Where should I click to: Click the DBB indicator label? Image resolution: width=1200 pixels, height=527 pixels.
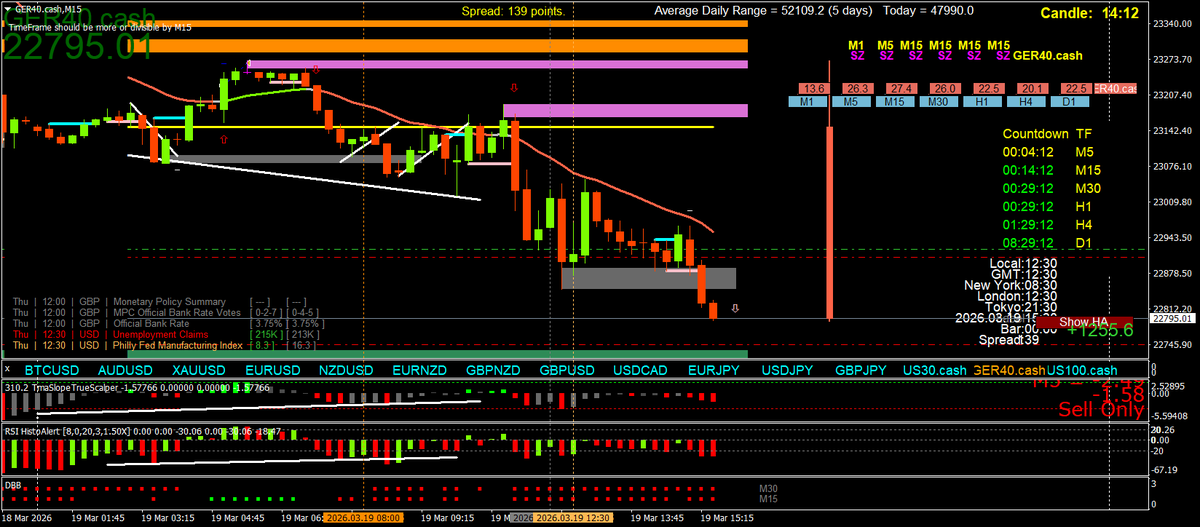point(12,483)
